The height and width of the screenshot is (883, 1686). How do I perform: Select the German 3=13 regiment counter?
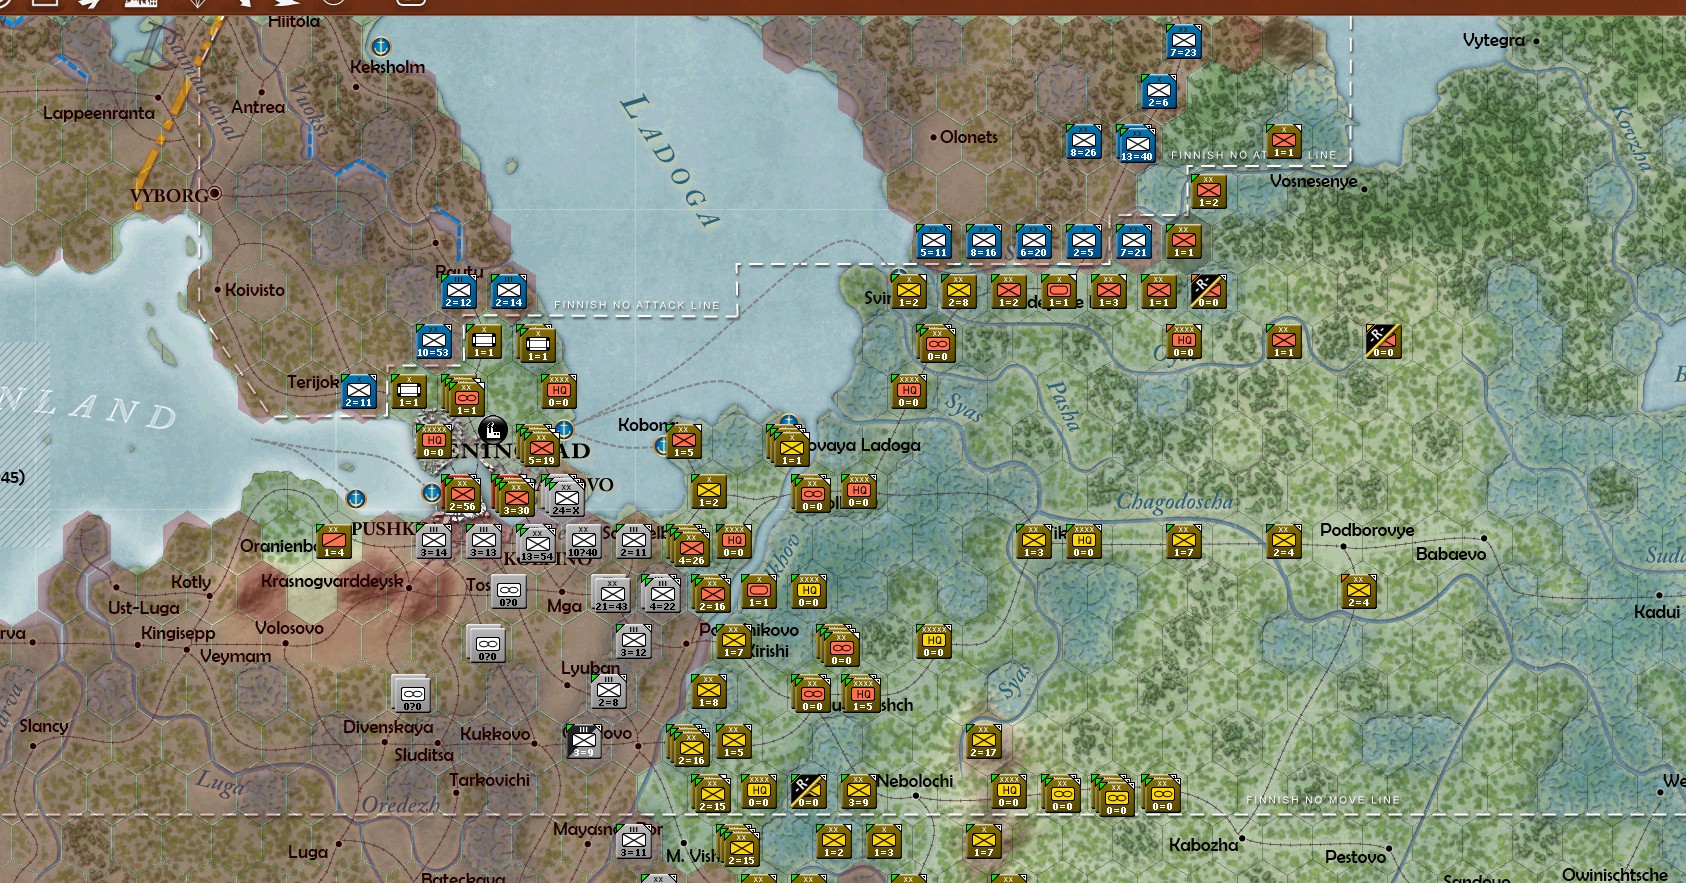coord(484,542)
